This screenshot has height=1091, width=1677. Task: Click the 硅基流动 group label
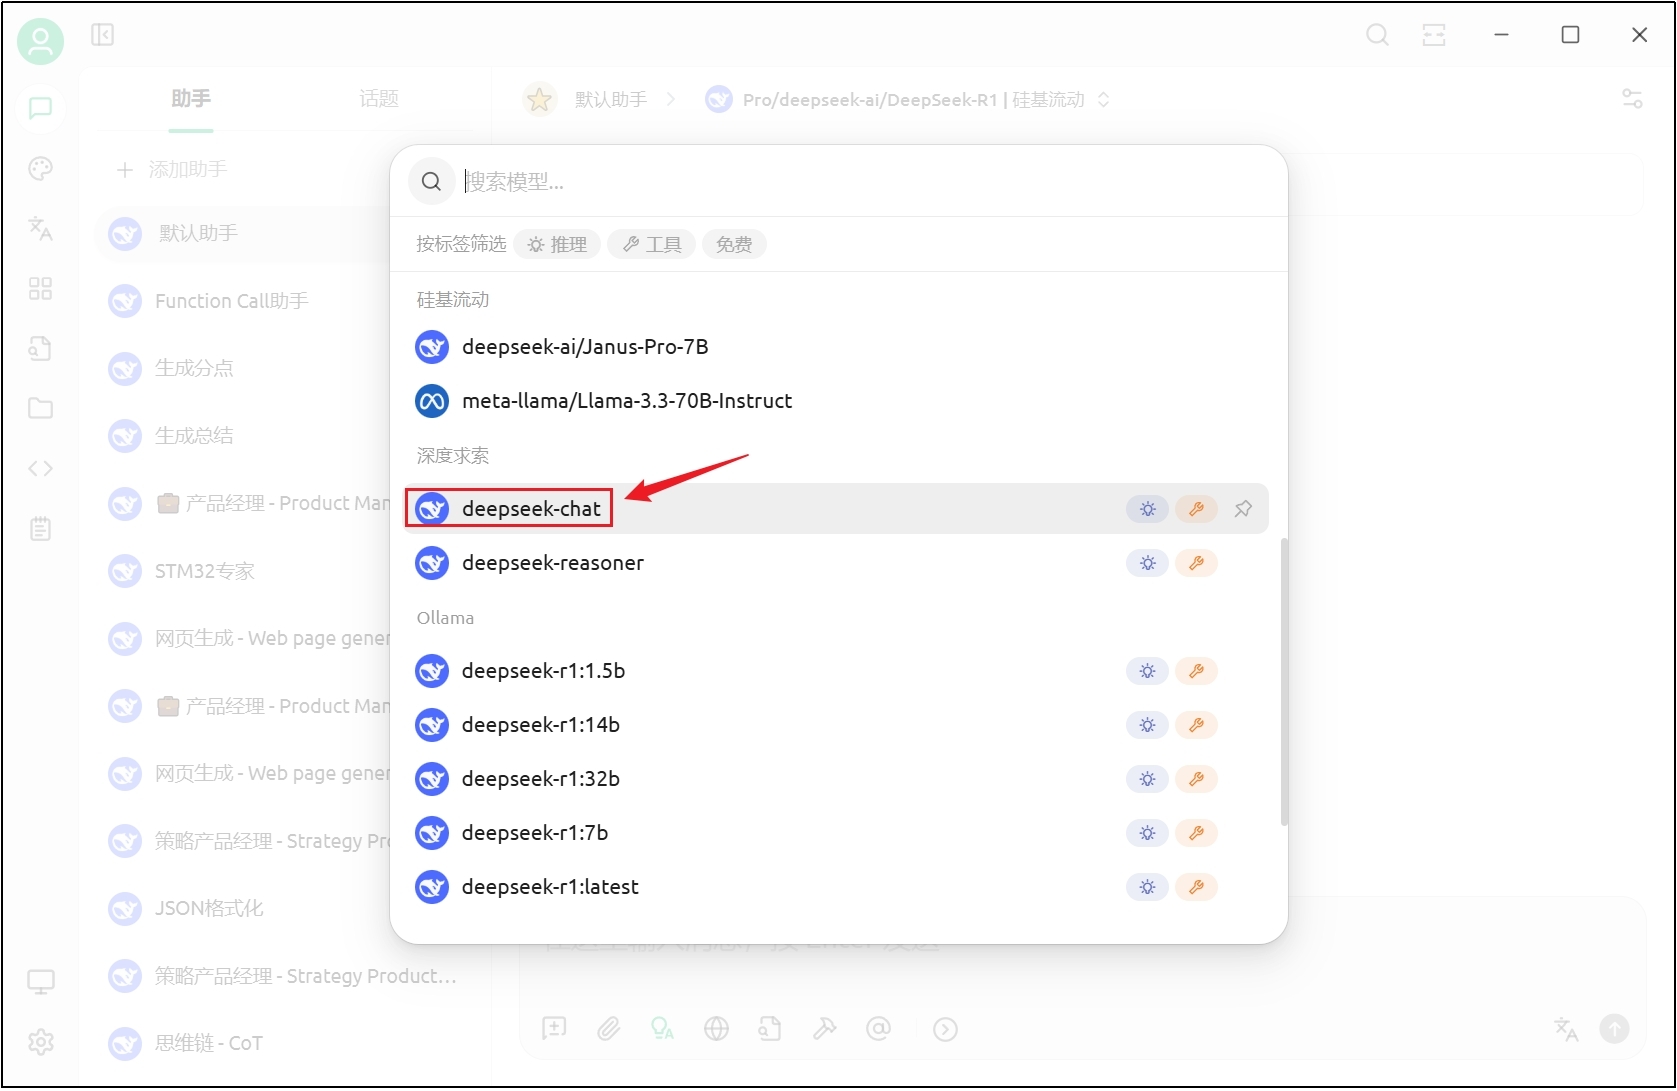(x=453, y=300)
